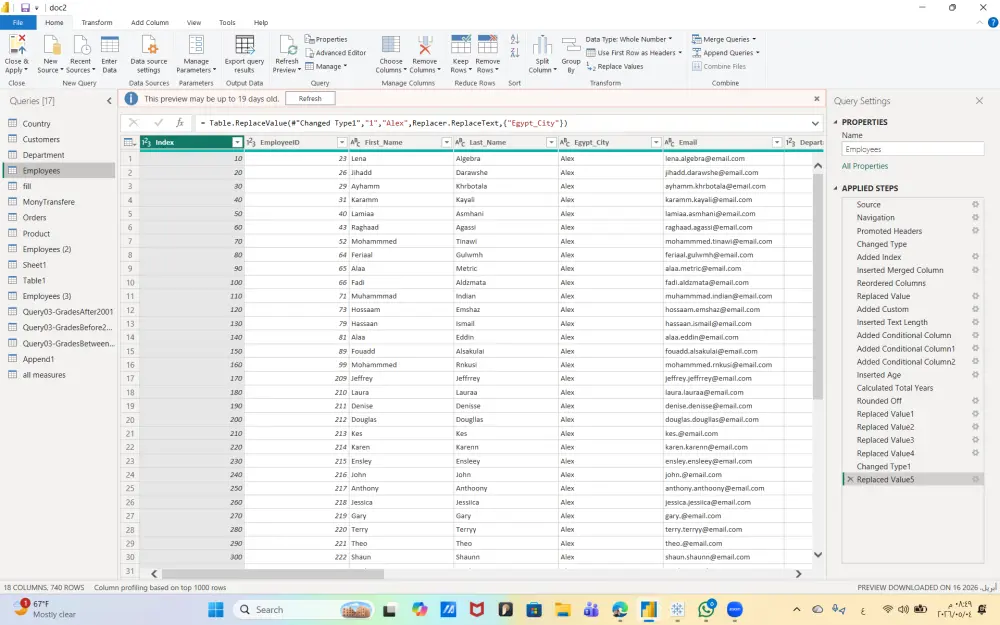The image size is (1000, 625).
Task: Click the taskbar Search box
Action: click(305, 610)
